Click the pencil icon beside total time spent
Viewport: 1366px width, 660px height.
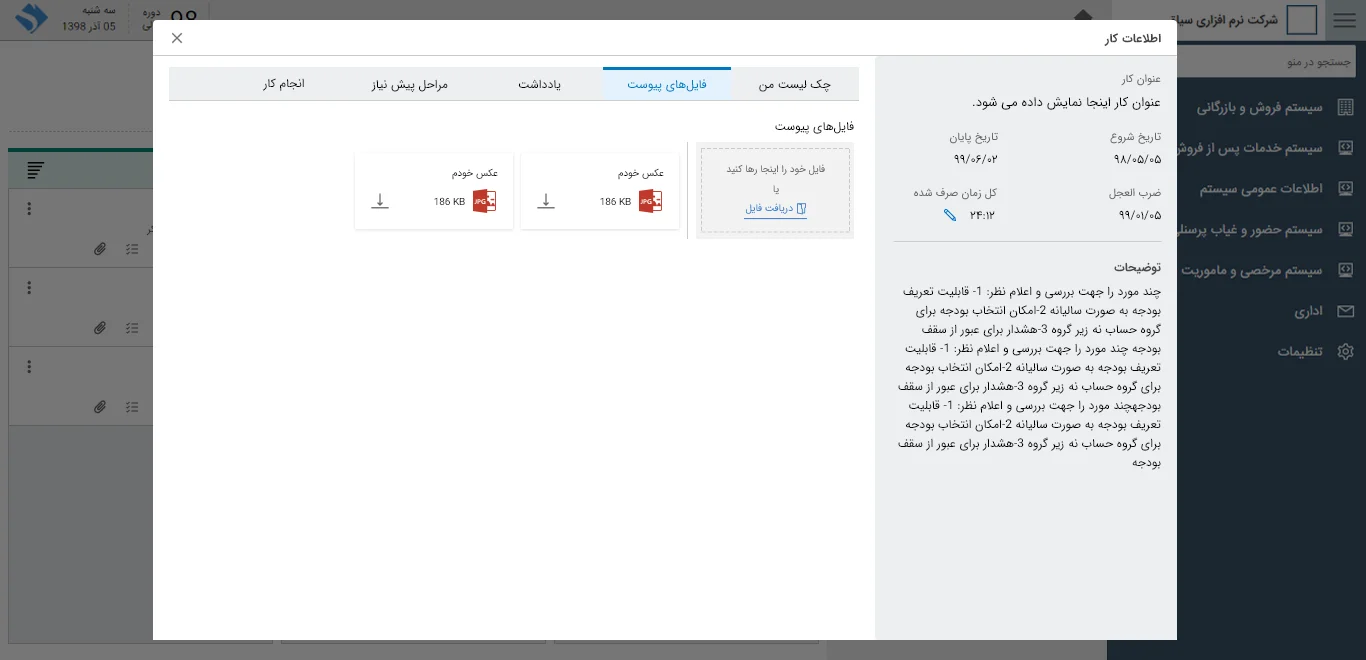pyautogui.click(x=950, y=215)
